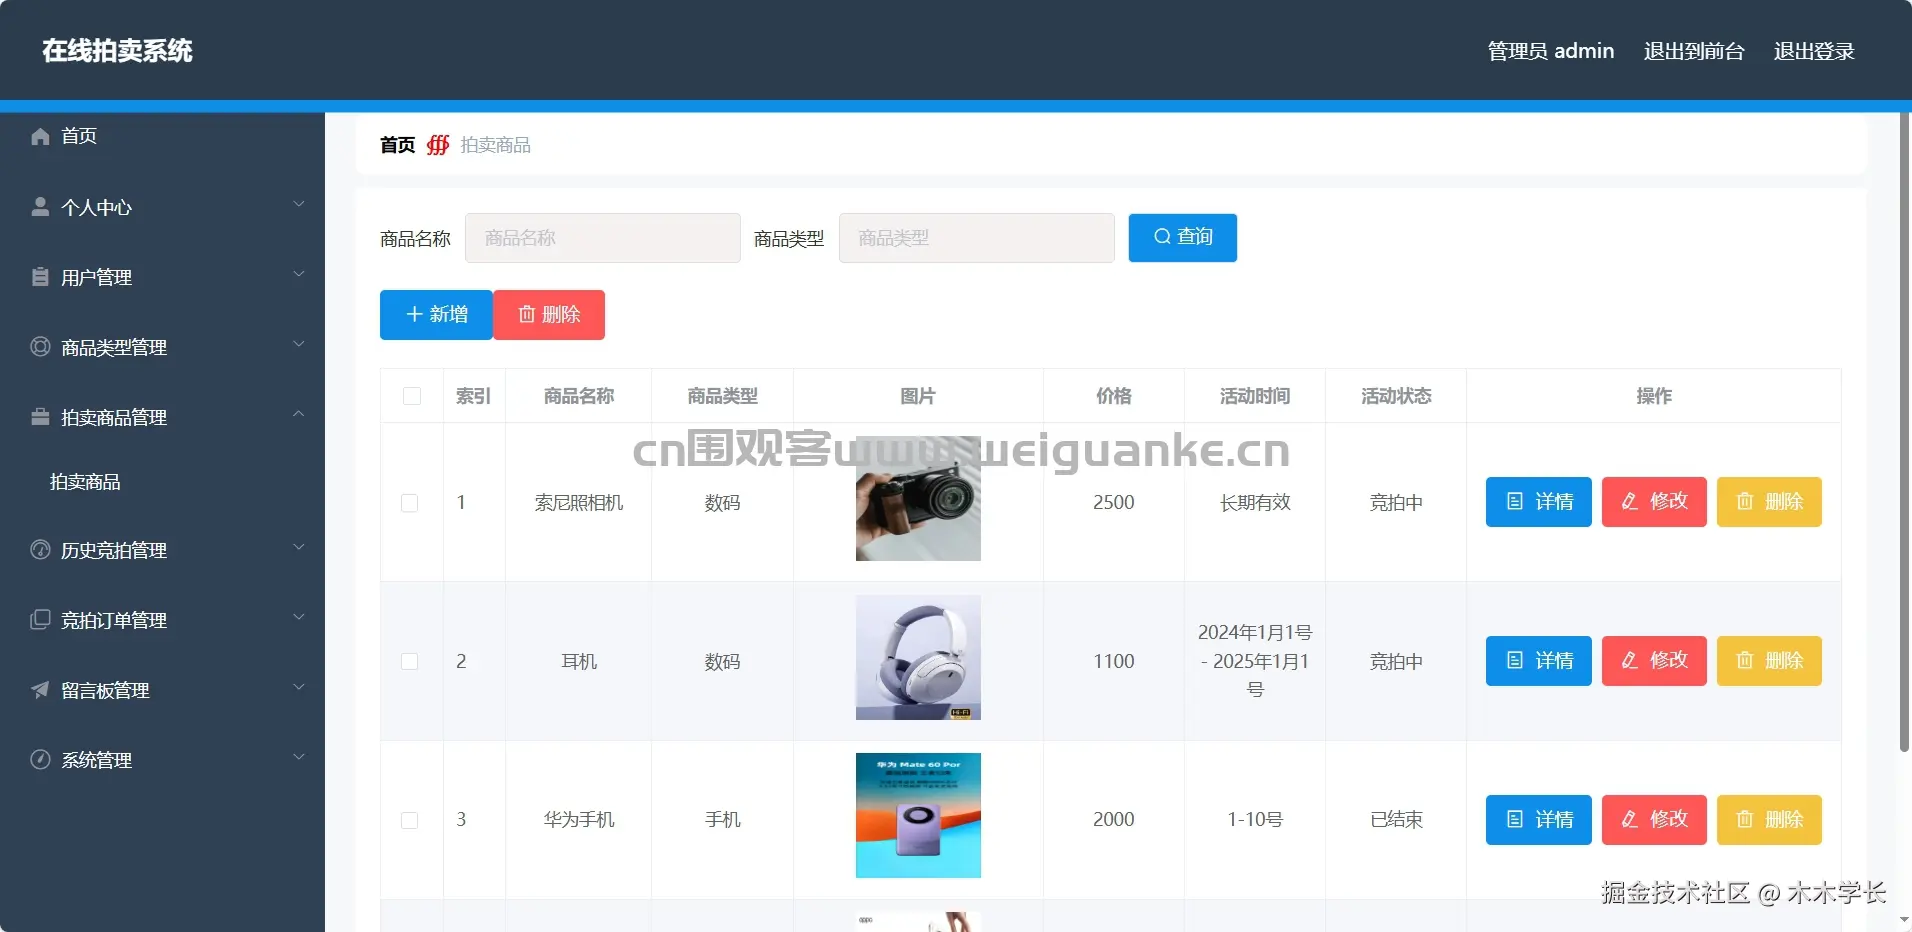Open the 用户管理 sidebar menu
This screenshot has height=932, width=1912.
(x=162, y=277)
